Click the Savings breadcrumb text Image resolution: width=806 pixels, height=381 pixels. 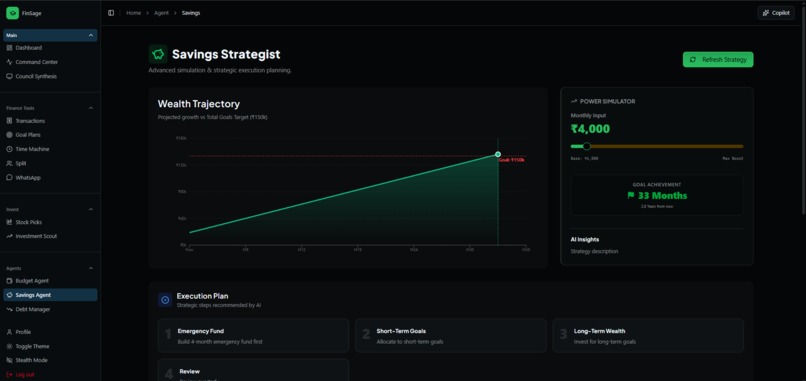point(191,13)
